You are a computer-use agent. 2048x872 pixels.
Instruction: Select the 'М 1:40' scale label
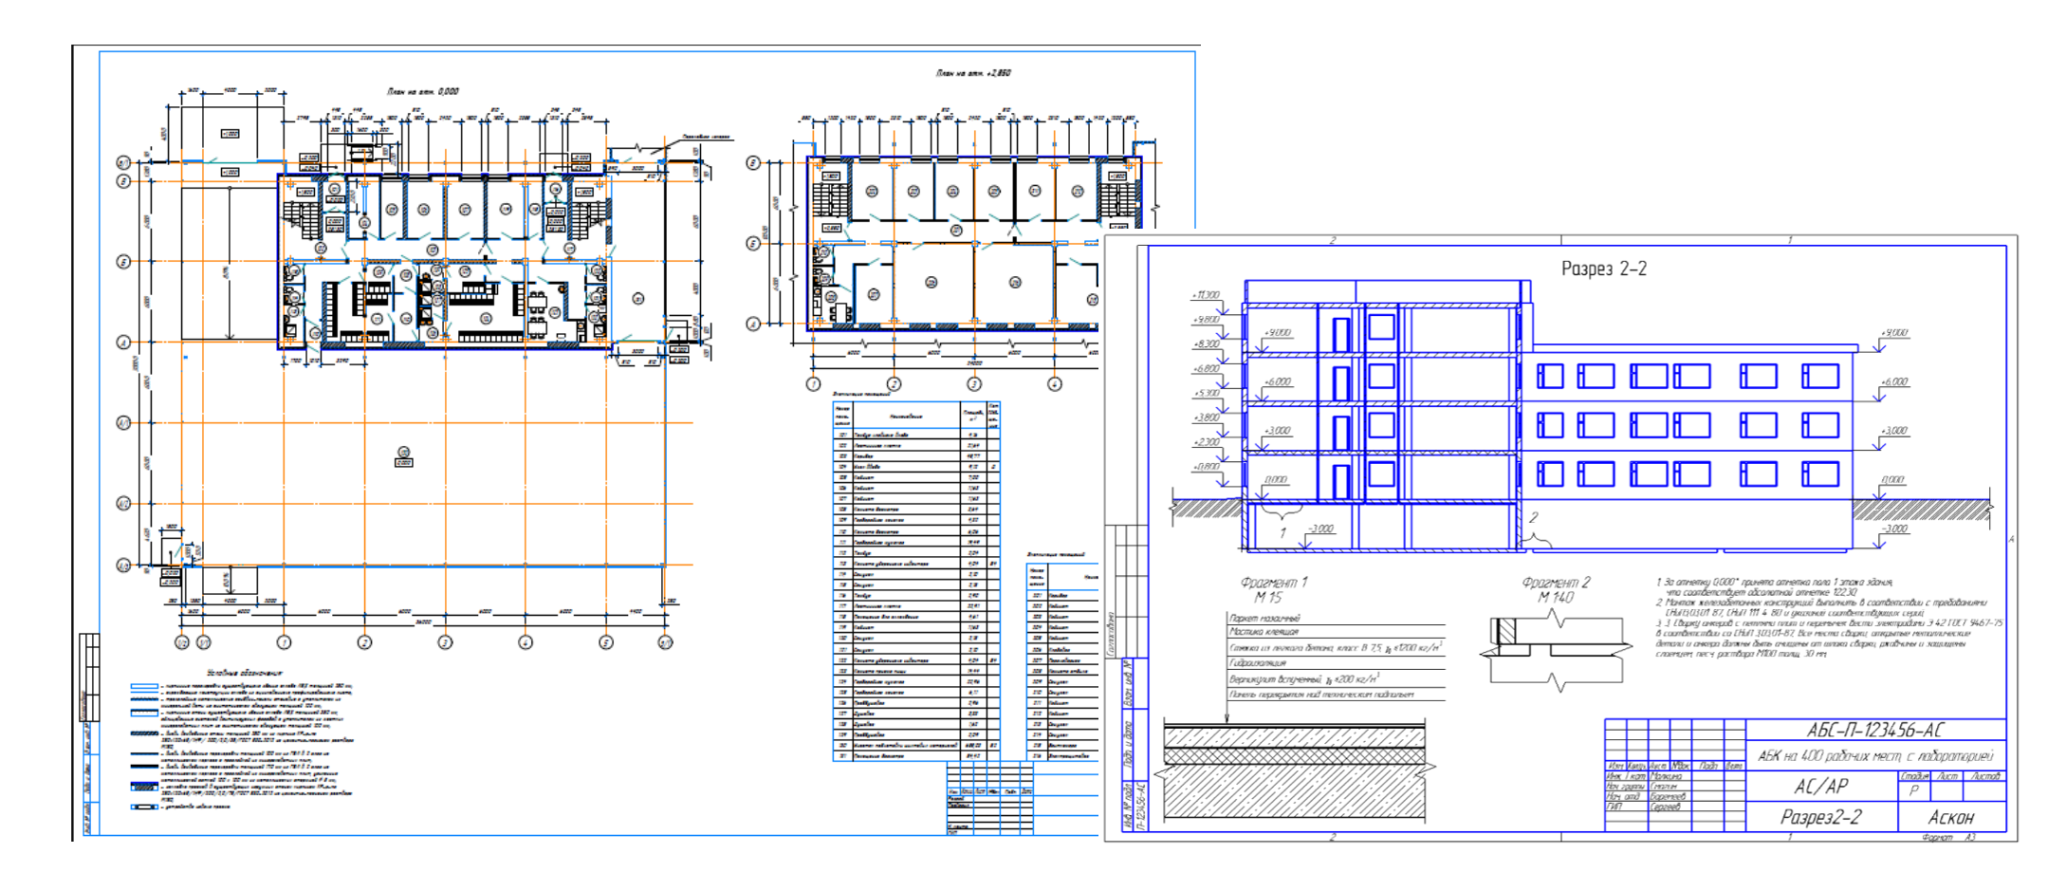click(x=1555, y=597)
